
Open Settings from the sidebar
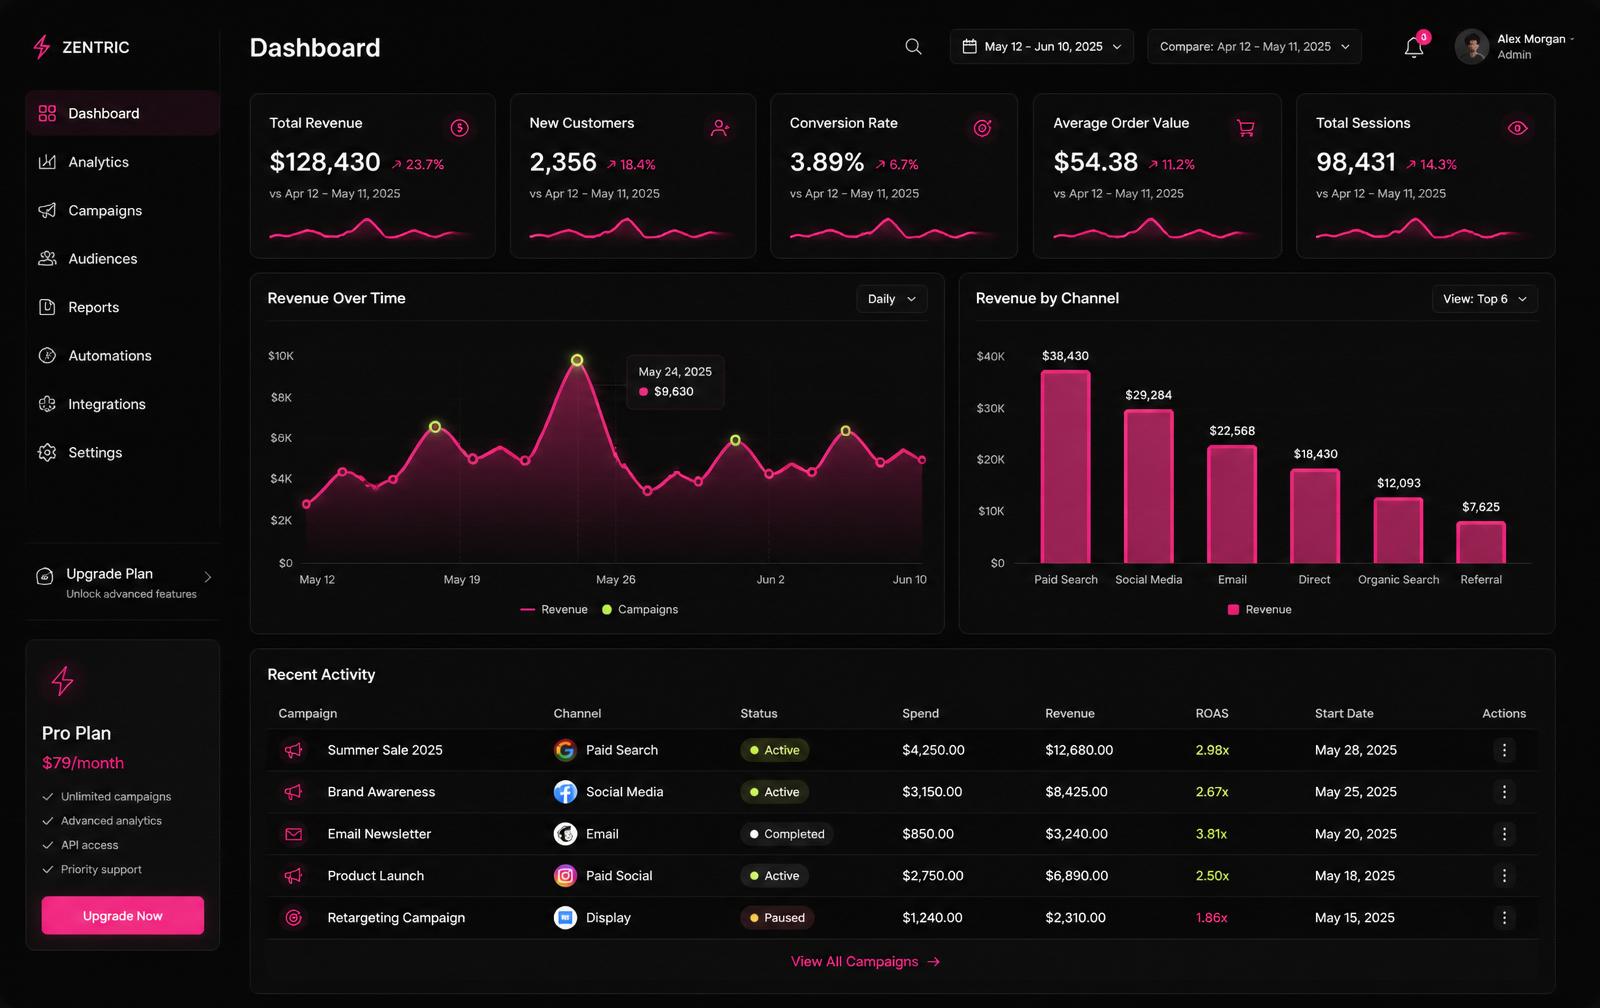(x=122, y=453)
